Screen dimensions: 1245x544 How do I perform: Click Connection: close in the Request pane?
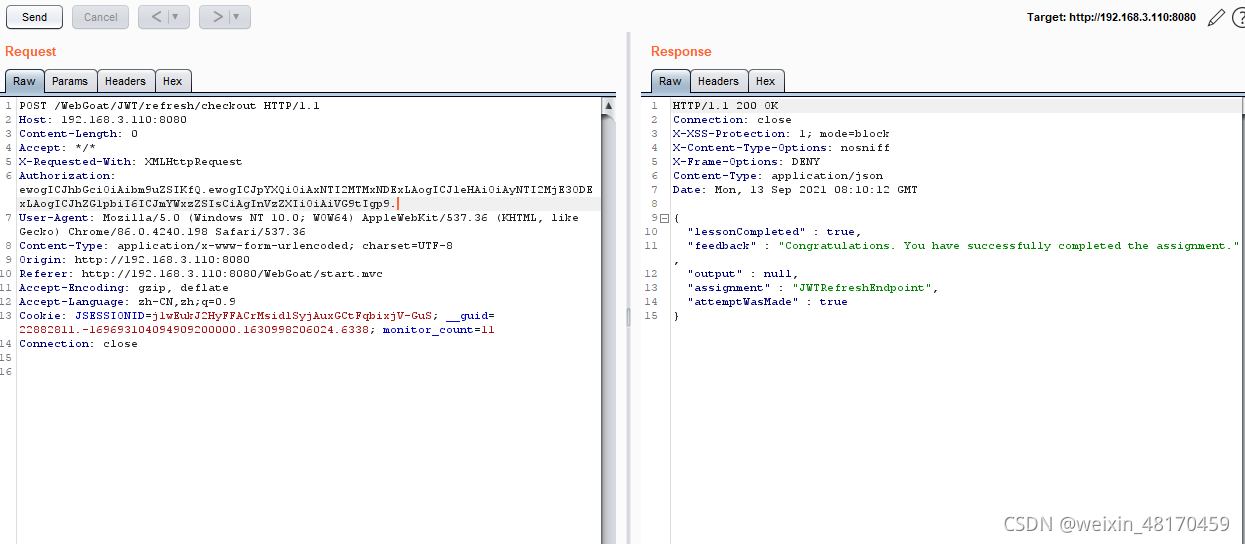78,344
